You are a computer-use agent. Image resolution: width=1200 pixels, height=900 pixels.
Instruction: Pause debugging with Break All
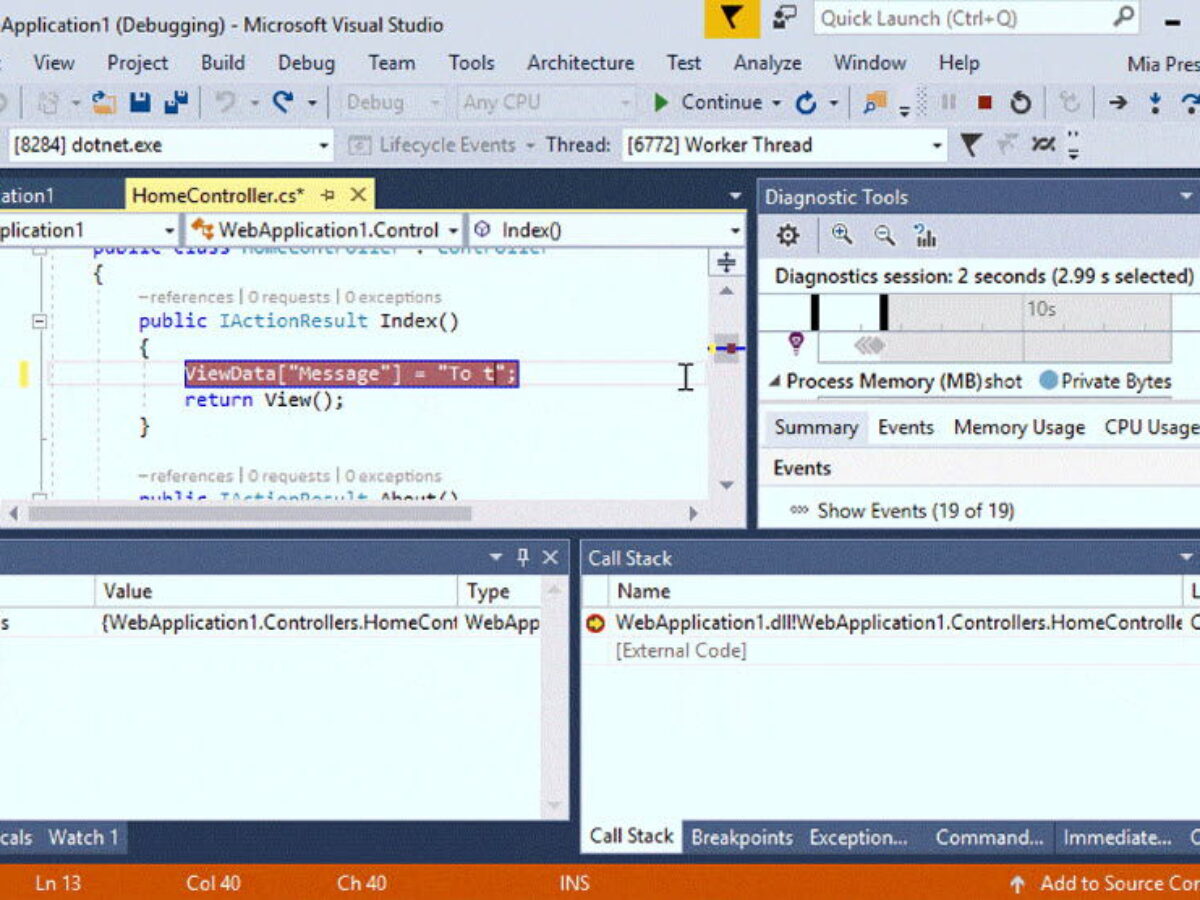pyautogui.click(x=948, y=102)
